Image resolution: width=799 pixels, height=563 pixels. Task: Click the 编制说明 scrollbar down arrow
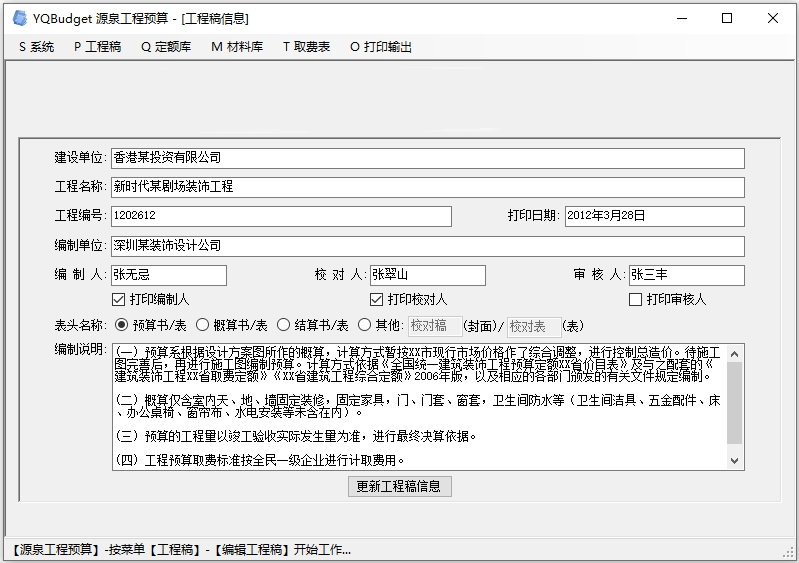(x=734, y=461)
